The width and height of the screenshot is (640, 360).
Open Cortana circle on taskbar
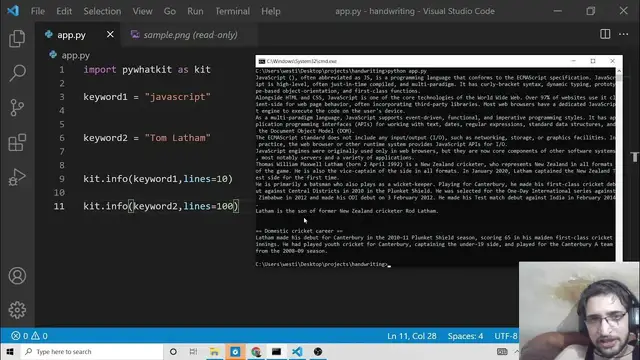(173, 351)
